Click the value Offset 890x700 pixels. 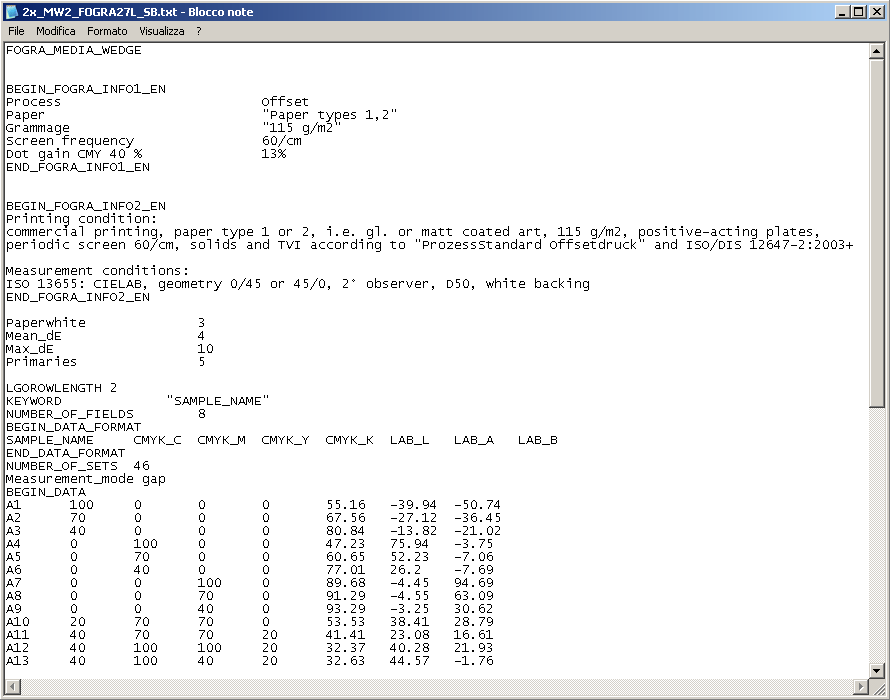(x=285, y=102)
